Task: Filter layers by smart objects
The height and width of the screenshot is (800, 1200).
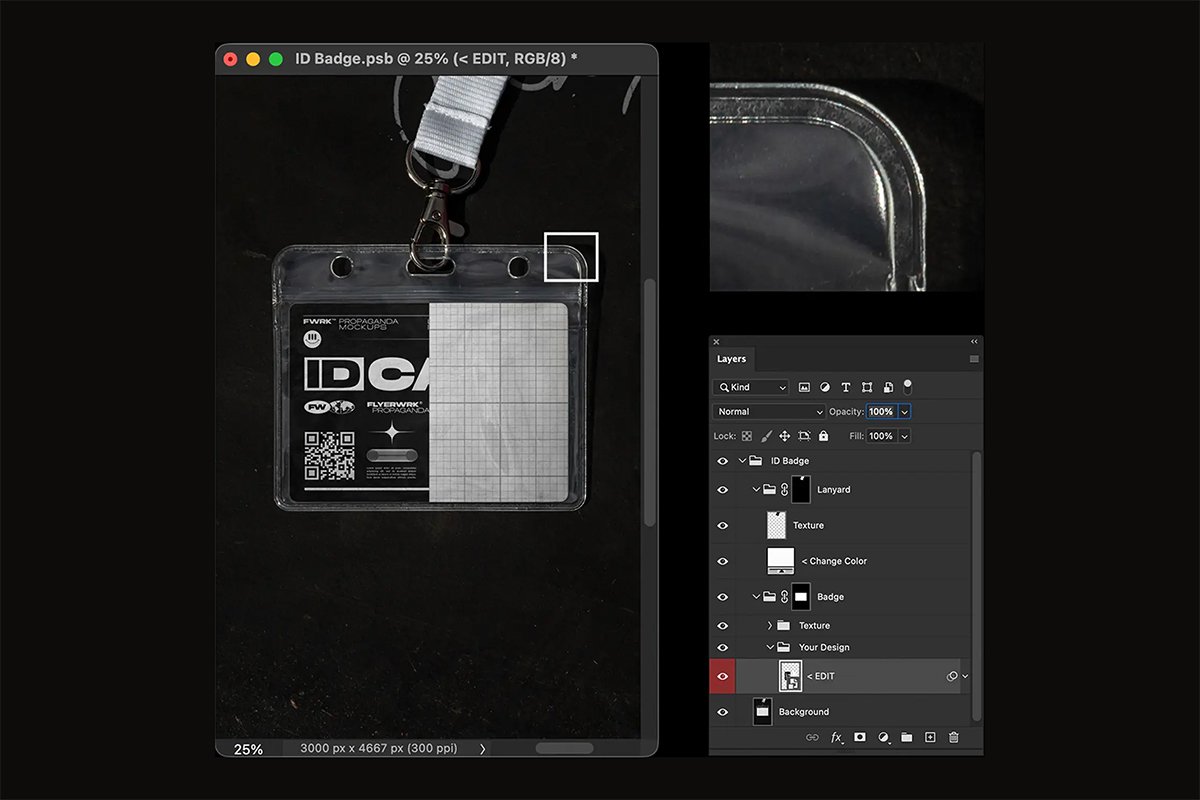Action: (x=888, y=387)
